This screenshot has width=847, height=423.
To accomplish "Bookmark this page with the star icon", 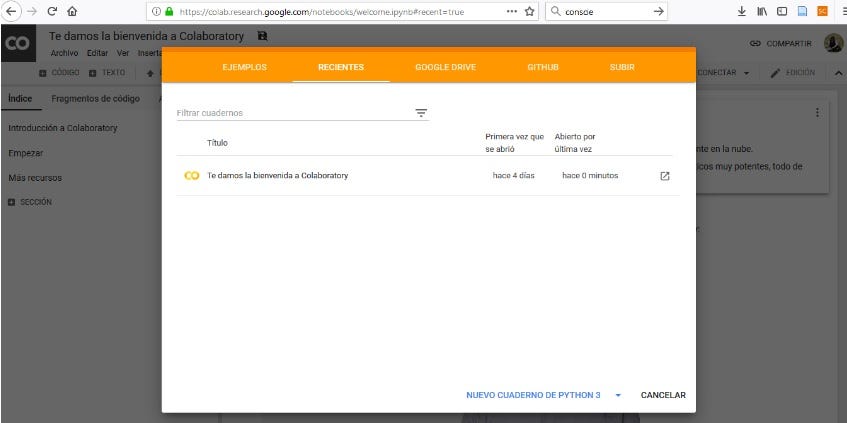I will pyautogui.click(x=530, y=11).
